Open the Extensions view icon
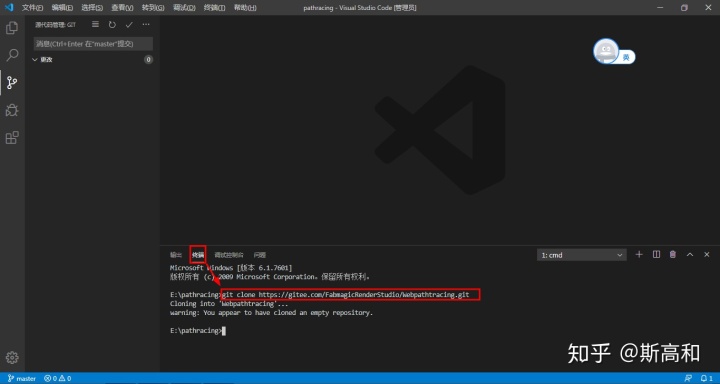Image resolution: width=720 pixels, height=384 pixels. pyautogui.click(x=12, y=137)
